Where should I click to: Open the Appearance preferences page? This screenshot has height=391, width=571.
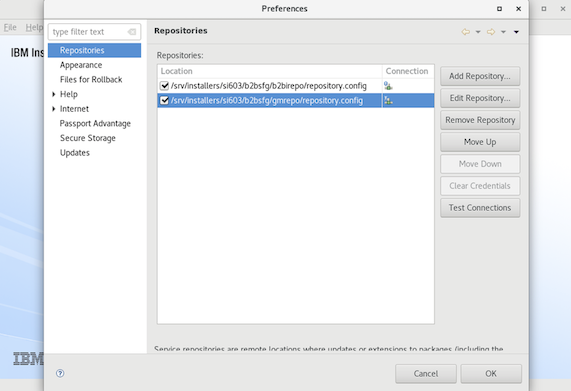(81, 65)
